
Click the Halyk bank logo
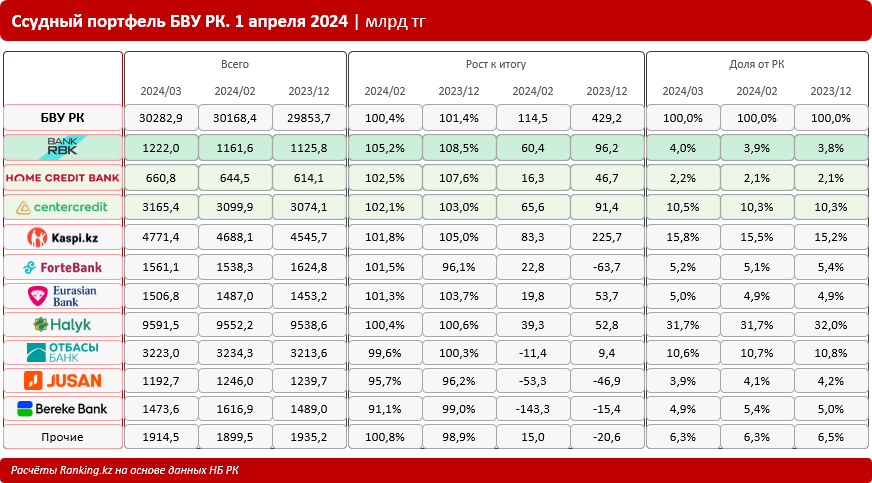coord(62,325)
